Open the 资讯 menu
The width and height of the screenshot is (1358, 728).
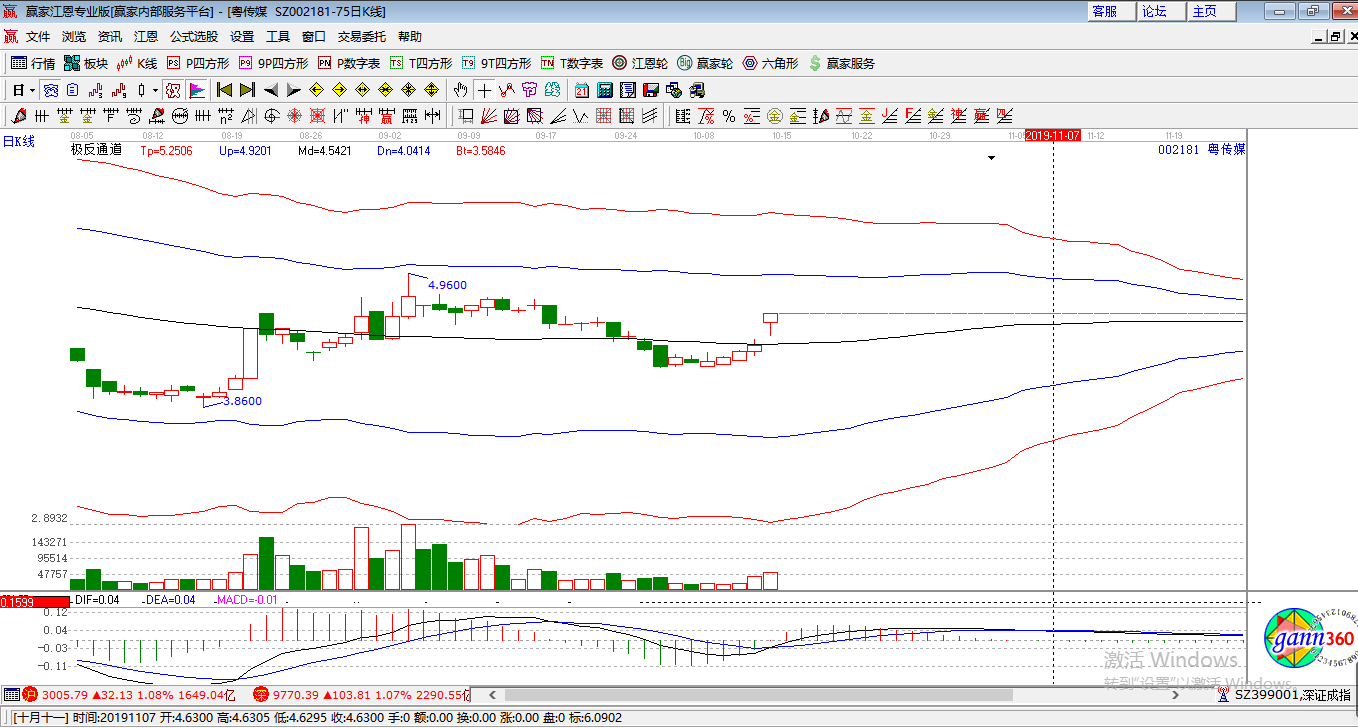point(110,36)
